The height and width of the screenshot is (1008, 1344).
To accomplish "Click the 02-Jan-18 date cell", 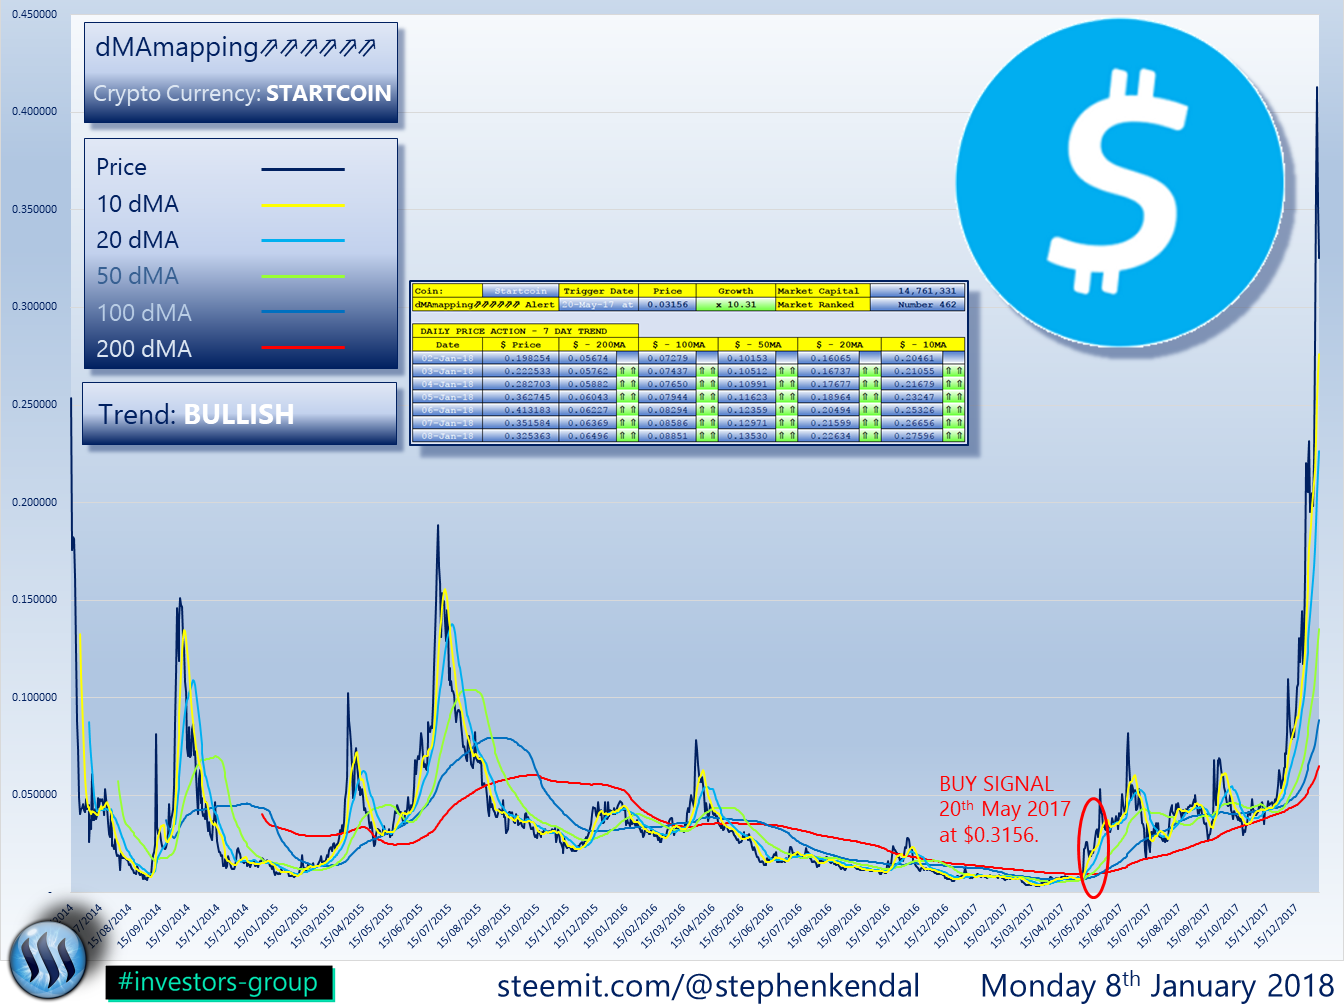I will (x=448, y=357).
